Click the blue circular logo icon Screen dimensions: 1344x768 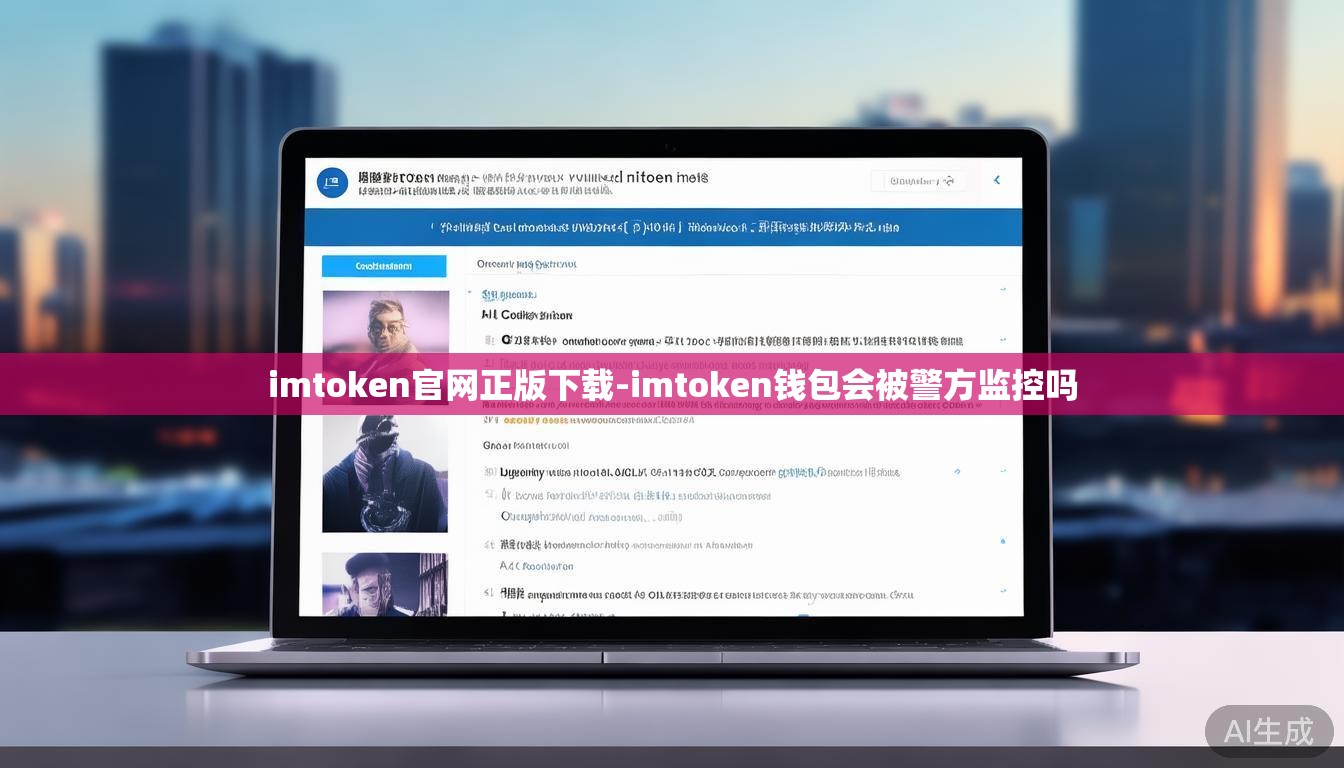(332, 182)
